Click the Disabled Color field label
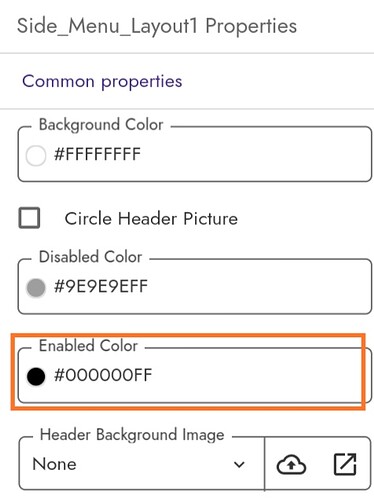The image size is (374, 500). point(90,257)
